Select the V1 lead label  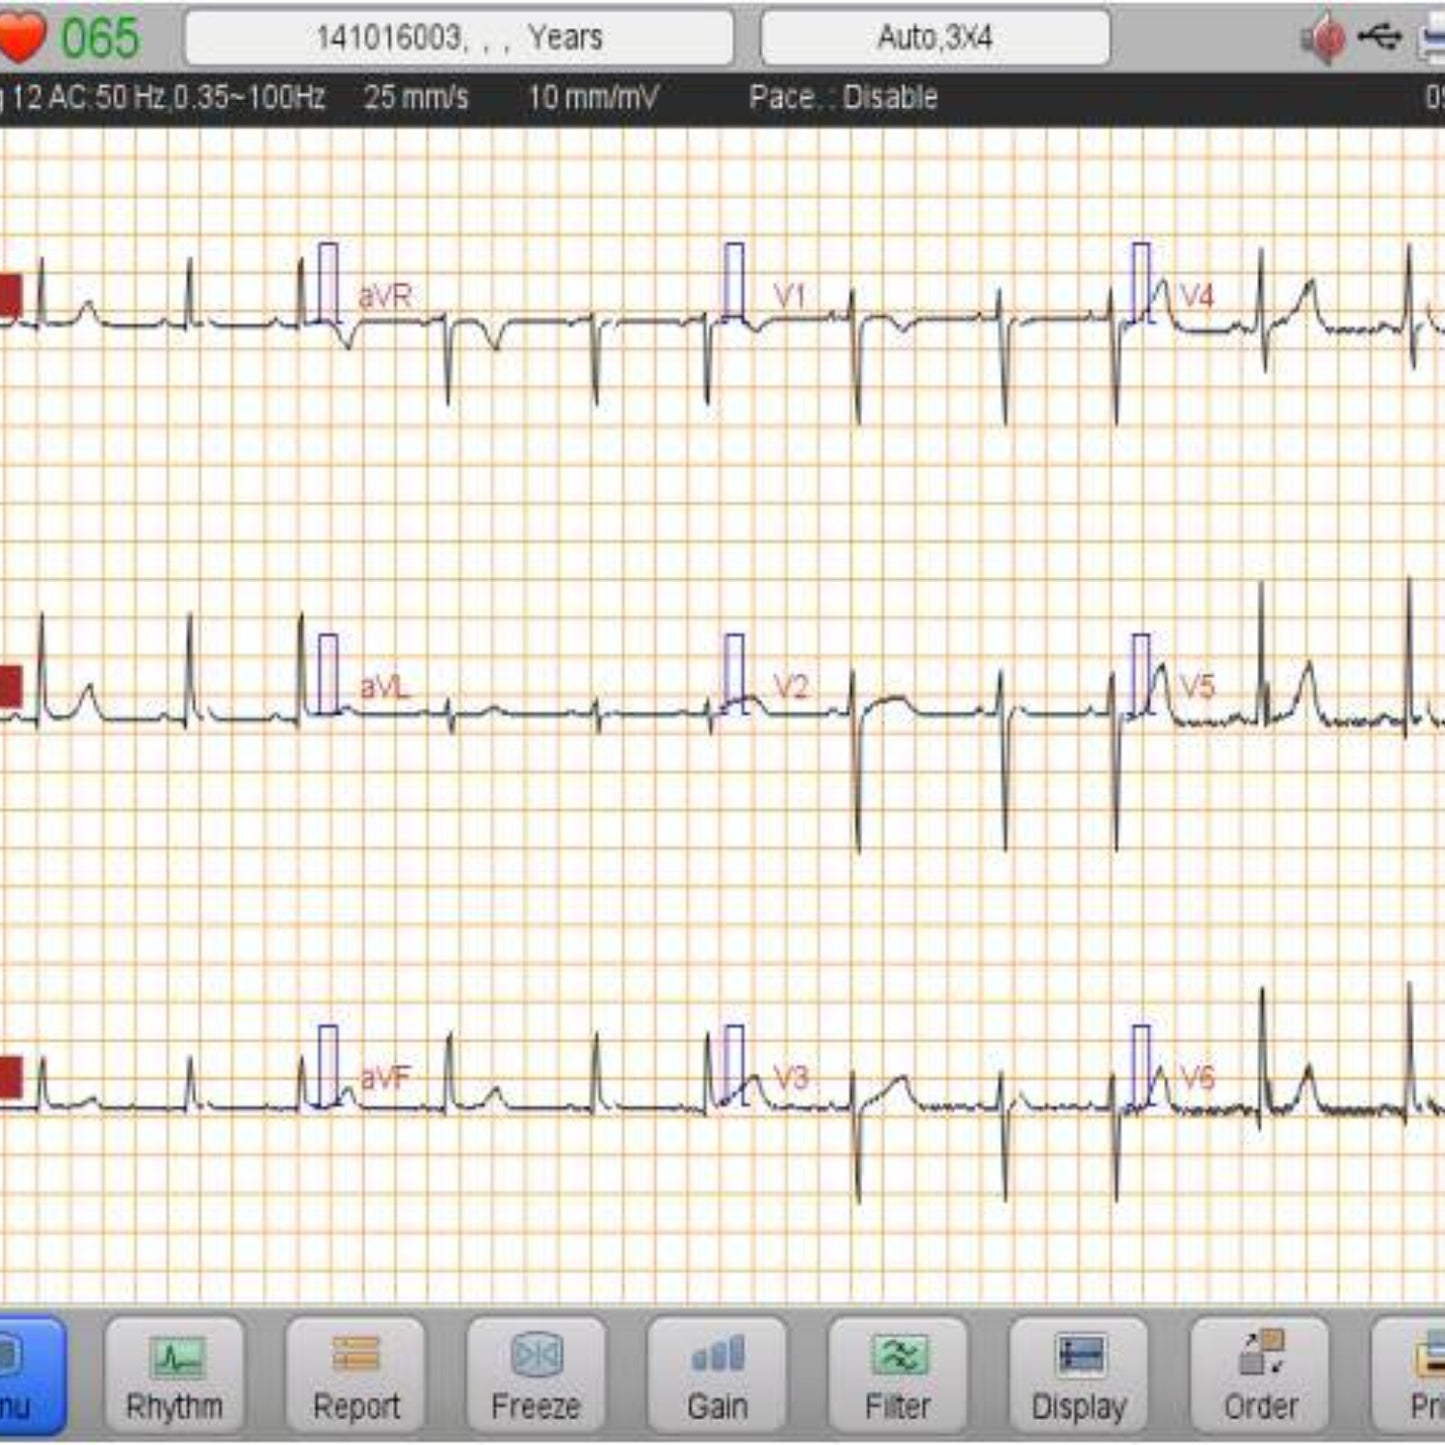click(x=790, y=296)
